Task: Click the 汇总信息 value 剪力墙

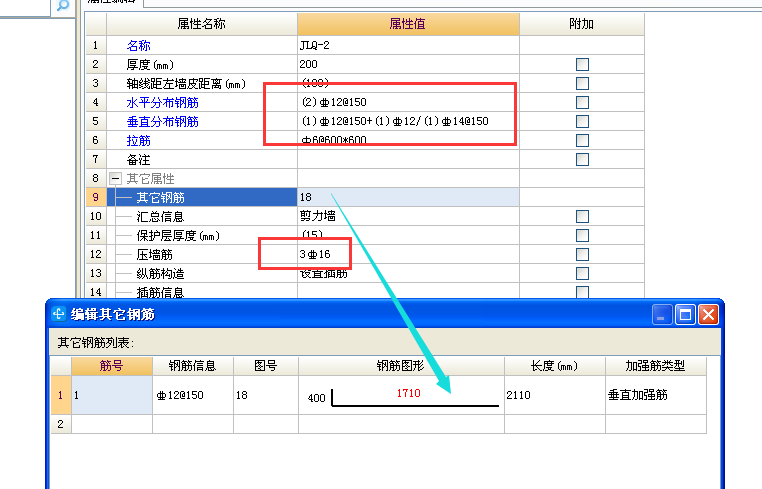Action: tap(408, 216)
